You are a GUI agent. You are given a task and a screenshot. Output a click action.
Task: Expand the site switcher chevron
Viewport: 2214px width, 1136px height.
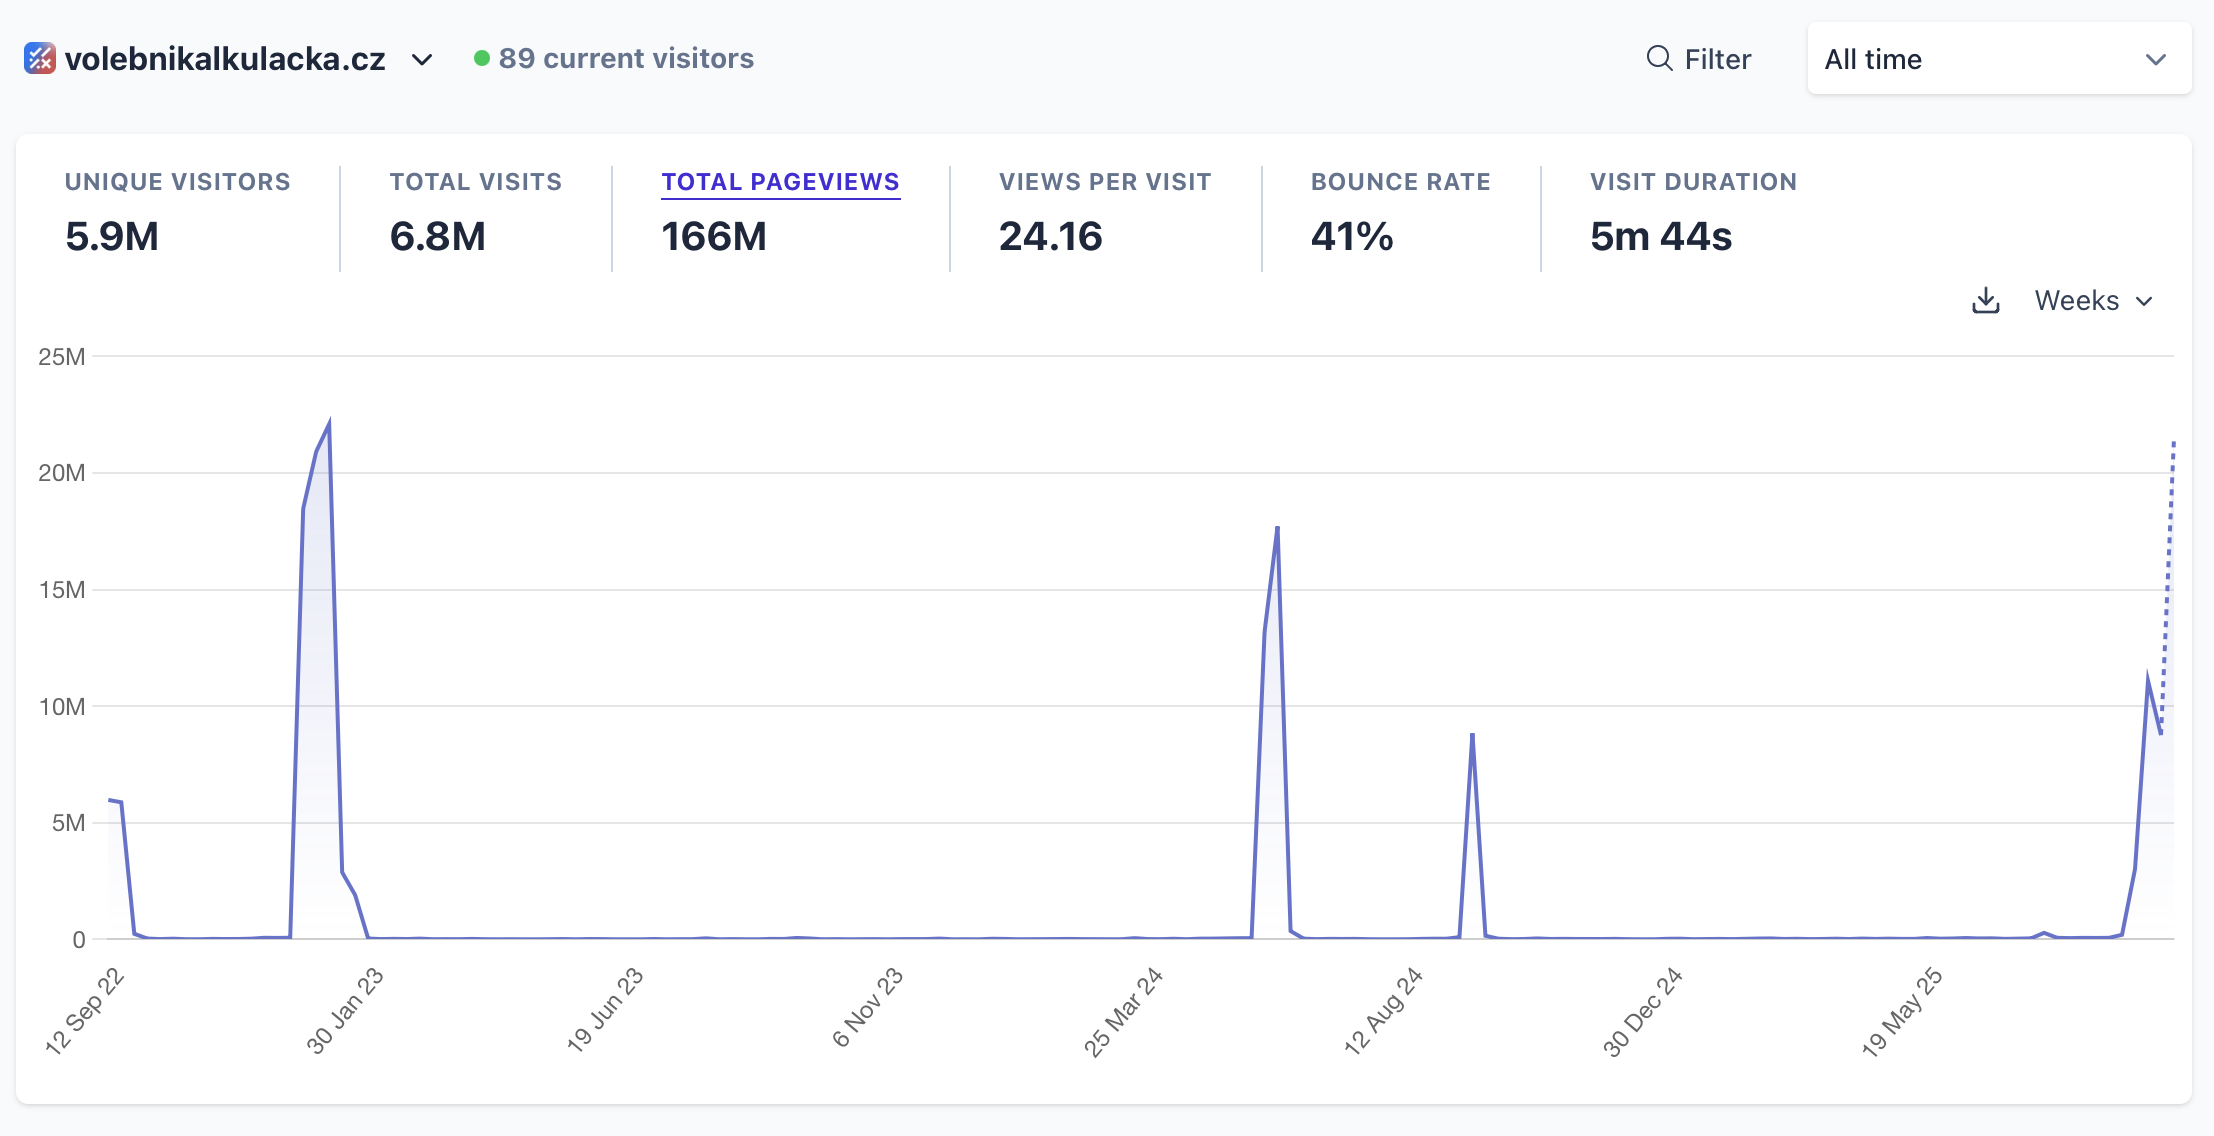pos(422,60)
